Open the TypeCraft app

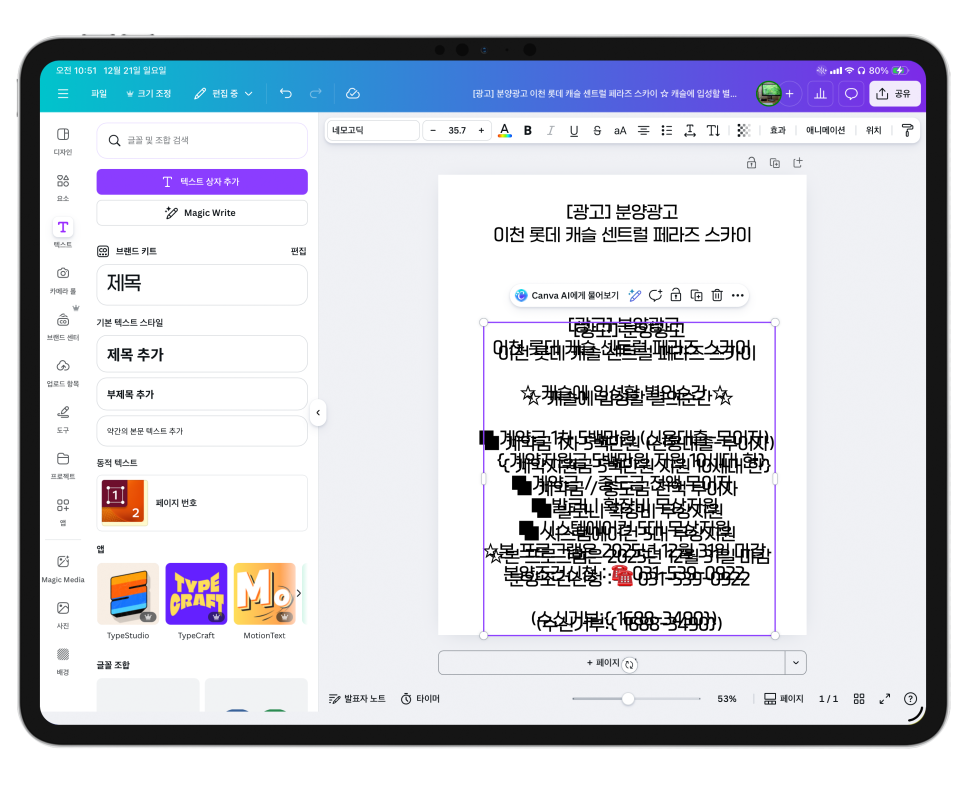pos(196,594)
